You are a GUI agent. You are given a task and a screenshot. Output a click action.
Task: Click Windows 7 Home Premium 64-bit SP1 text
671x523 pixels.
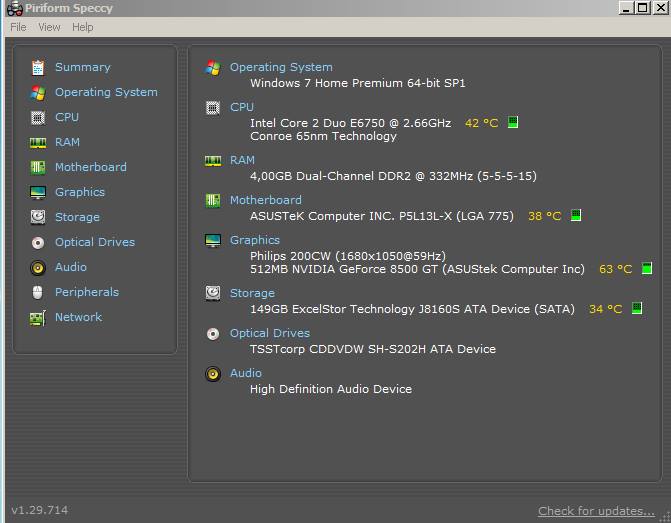[357, 83]
